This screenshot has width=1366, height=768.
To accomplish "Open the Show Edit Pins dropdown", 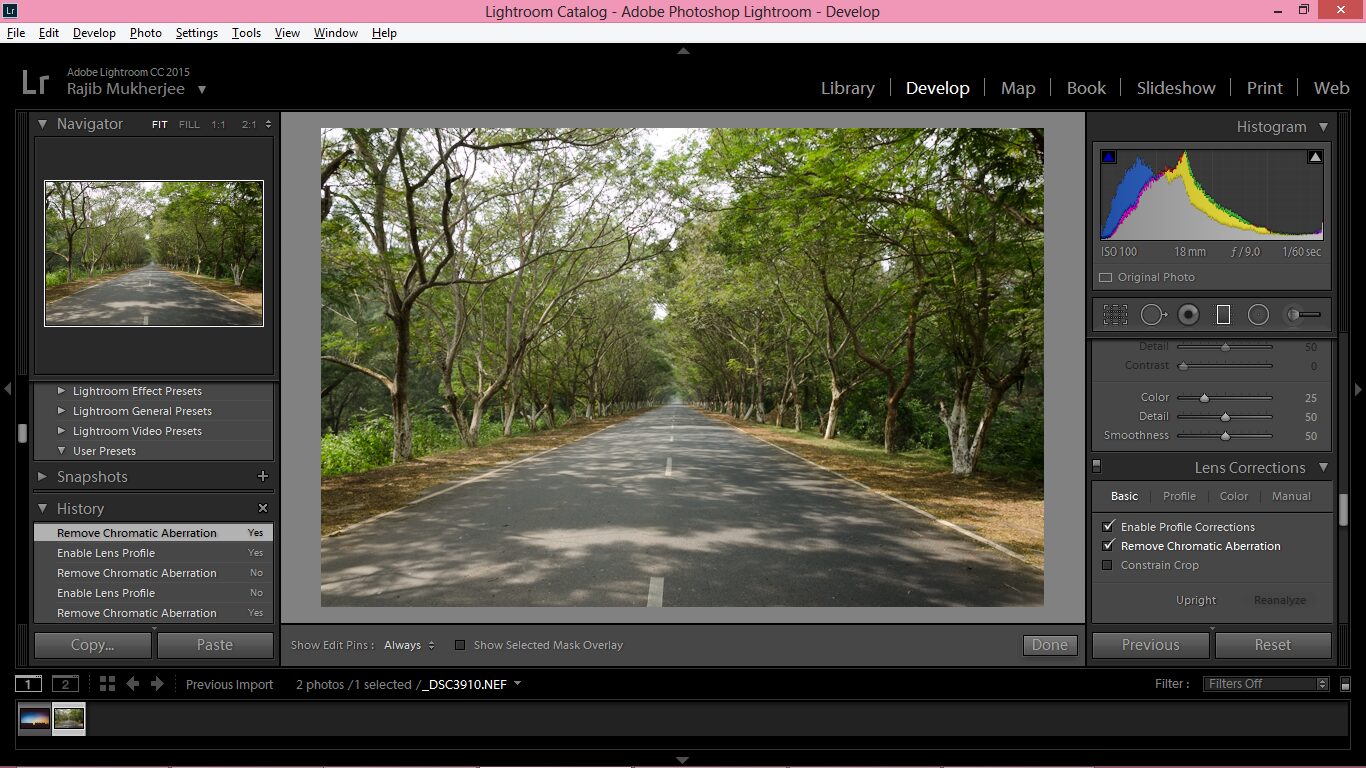I will pyautogui.click(x=410, y=645).
